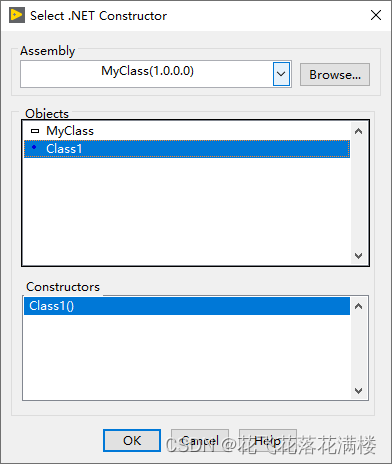Click the Cancel button
Viewport: 392px width, 464px height.
click(x=200, y=440)
